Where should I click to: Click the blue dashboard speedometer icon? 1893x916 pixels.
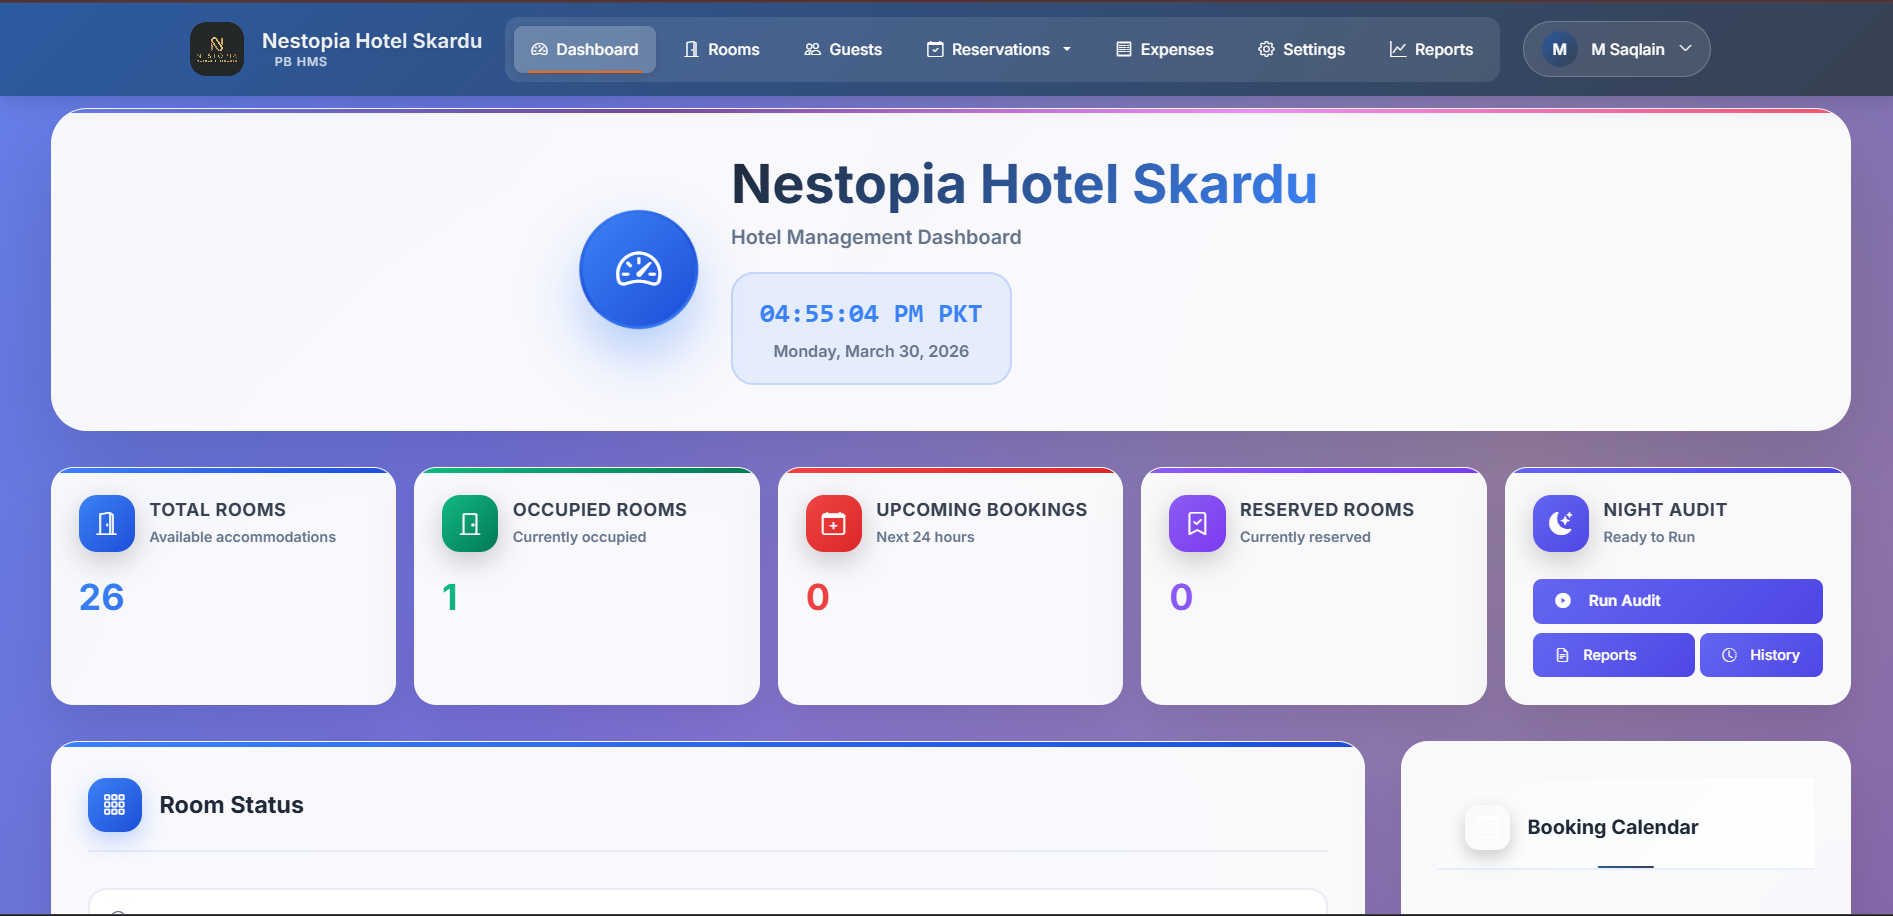[639, 269]
